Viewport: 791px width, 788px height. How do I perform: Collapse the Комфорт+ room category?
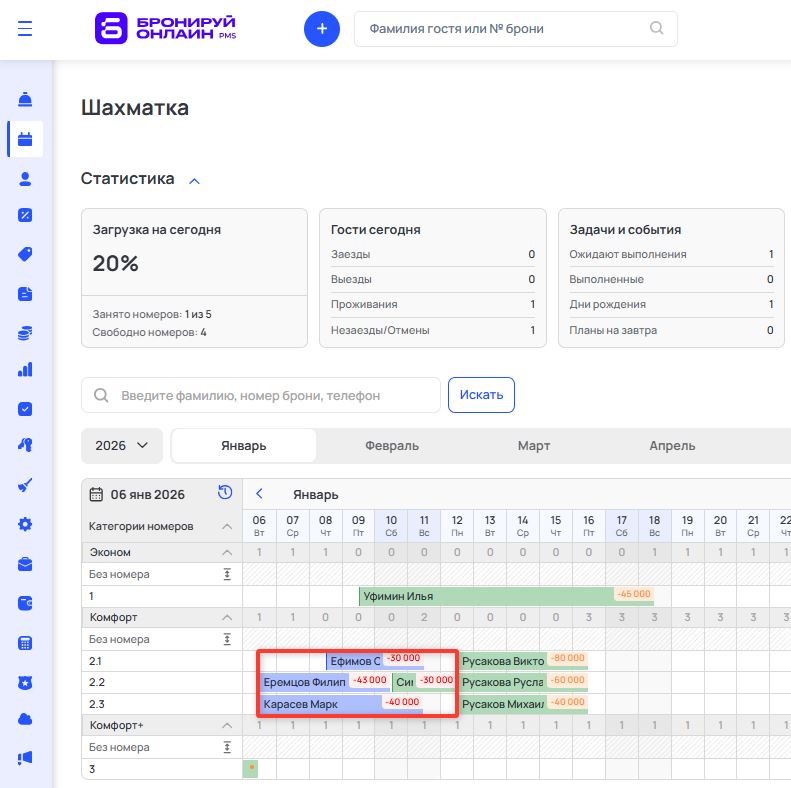click(x=227, y=725)
